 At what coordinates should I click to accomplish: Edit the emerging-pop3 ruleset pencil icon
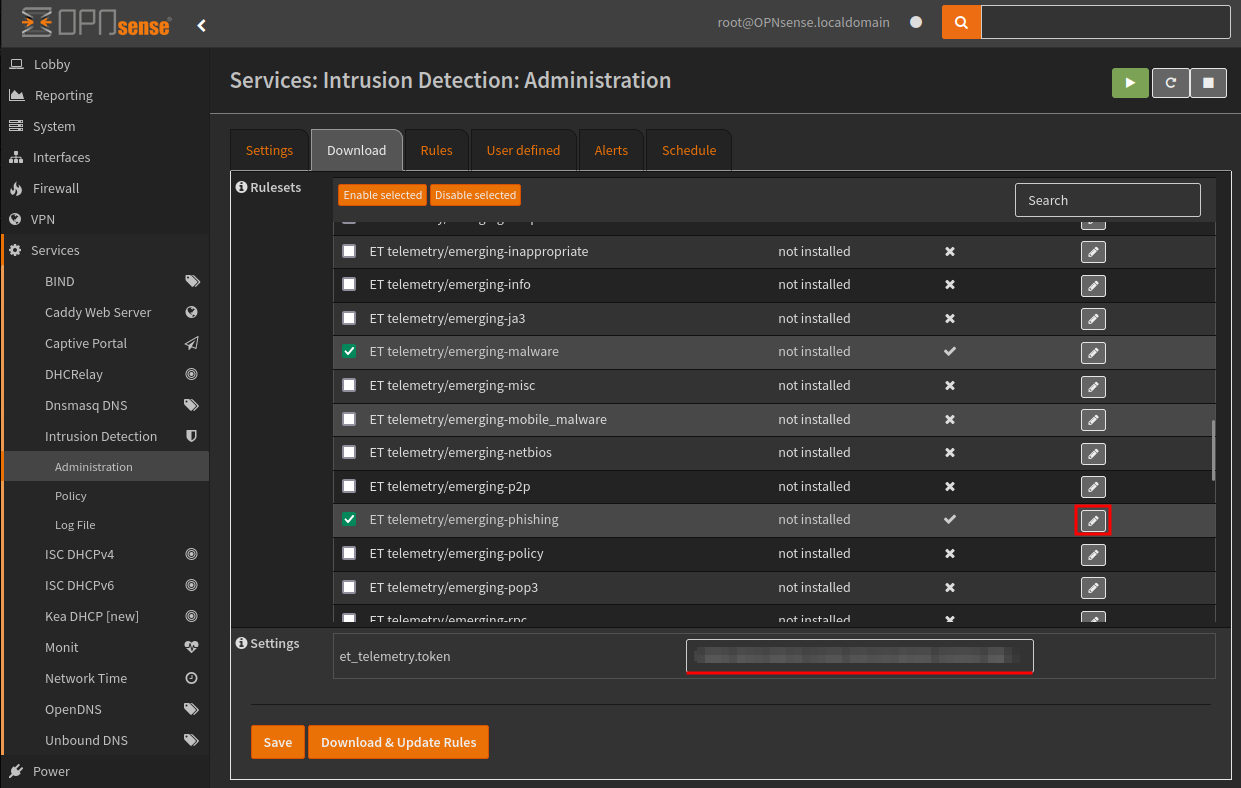(1093, 588)
